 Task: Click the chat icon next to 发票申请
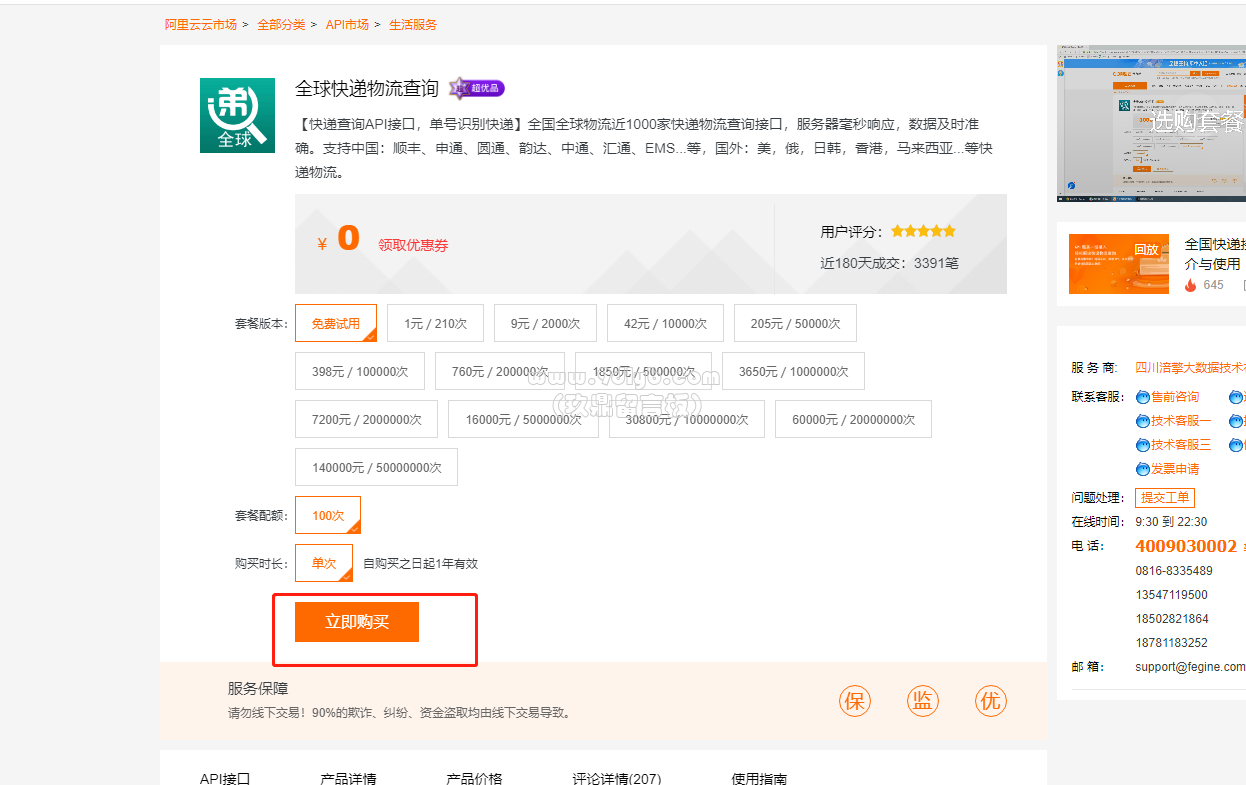point(1143,469)
